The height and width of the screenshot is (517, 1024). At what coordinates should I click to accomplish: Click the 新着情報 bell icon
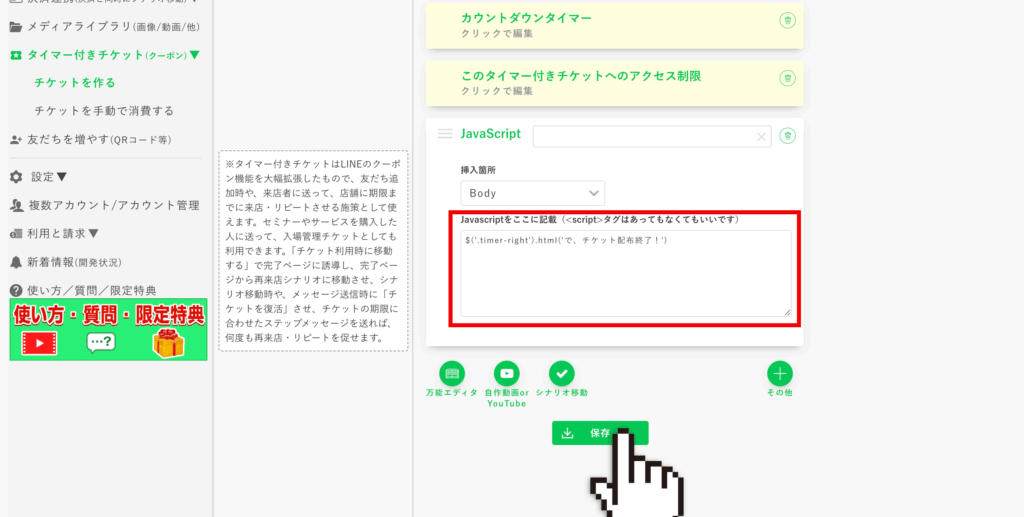click(x=16, y=262)
